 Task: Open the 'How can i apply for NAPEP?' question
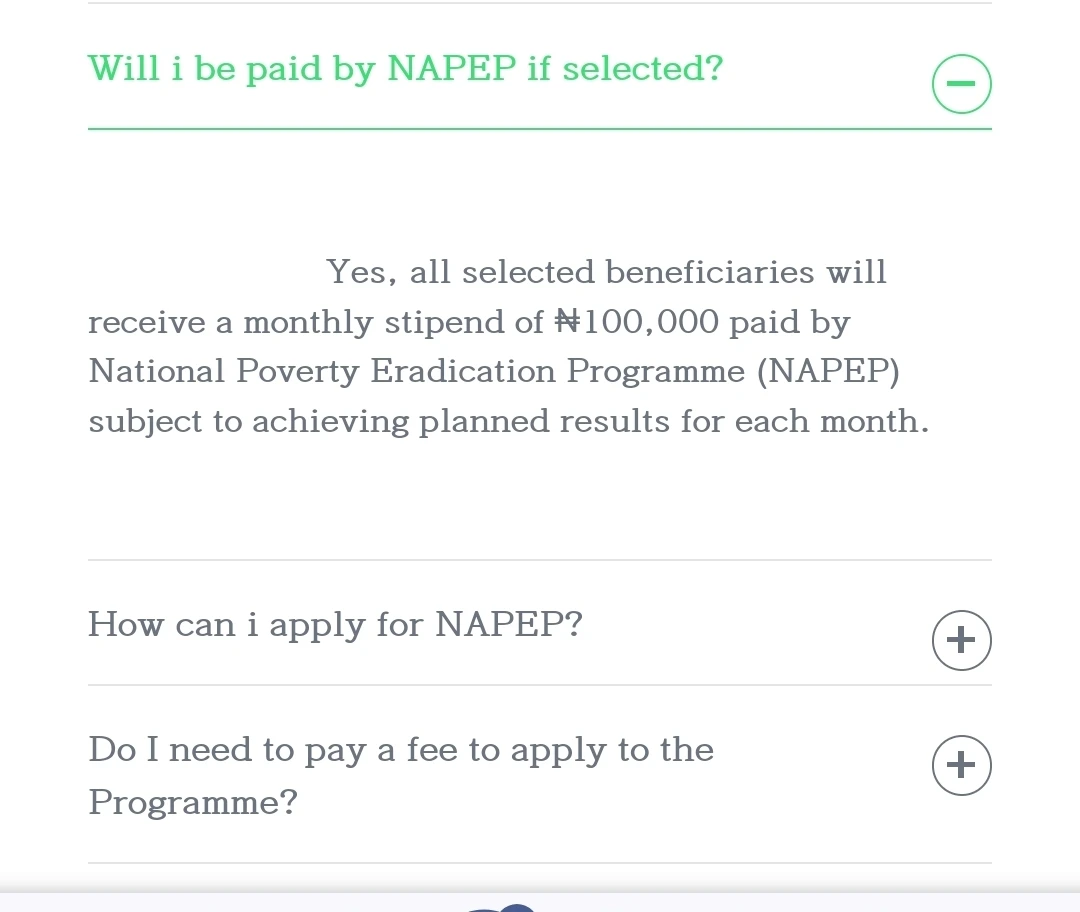(x=335, y=625)
